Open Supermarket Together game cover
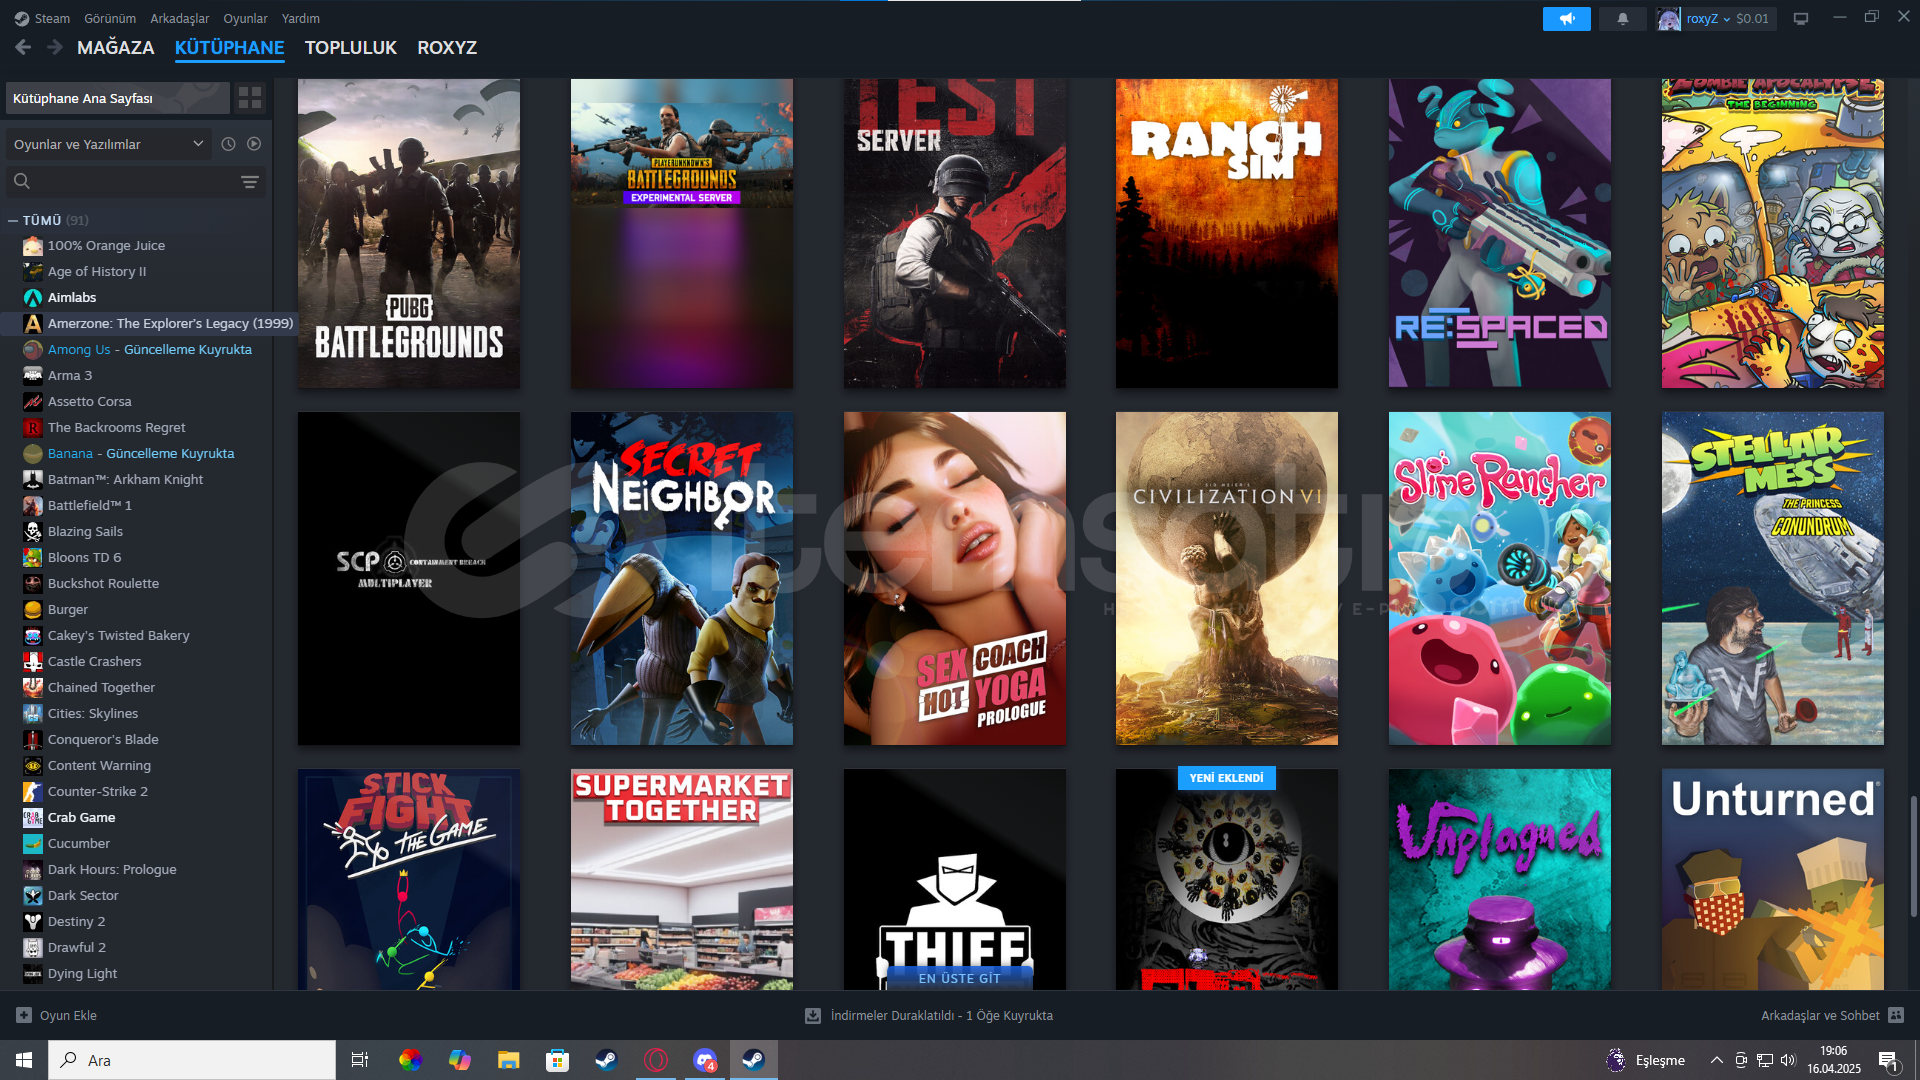 pyautogui.click(x=682, y=879)
